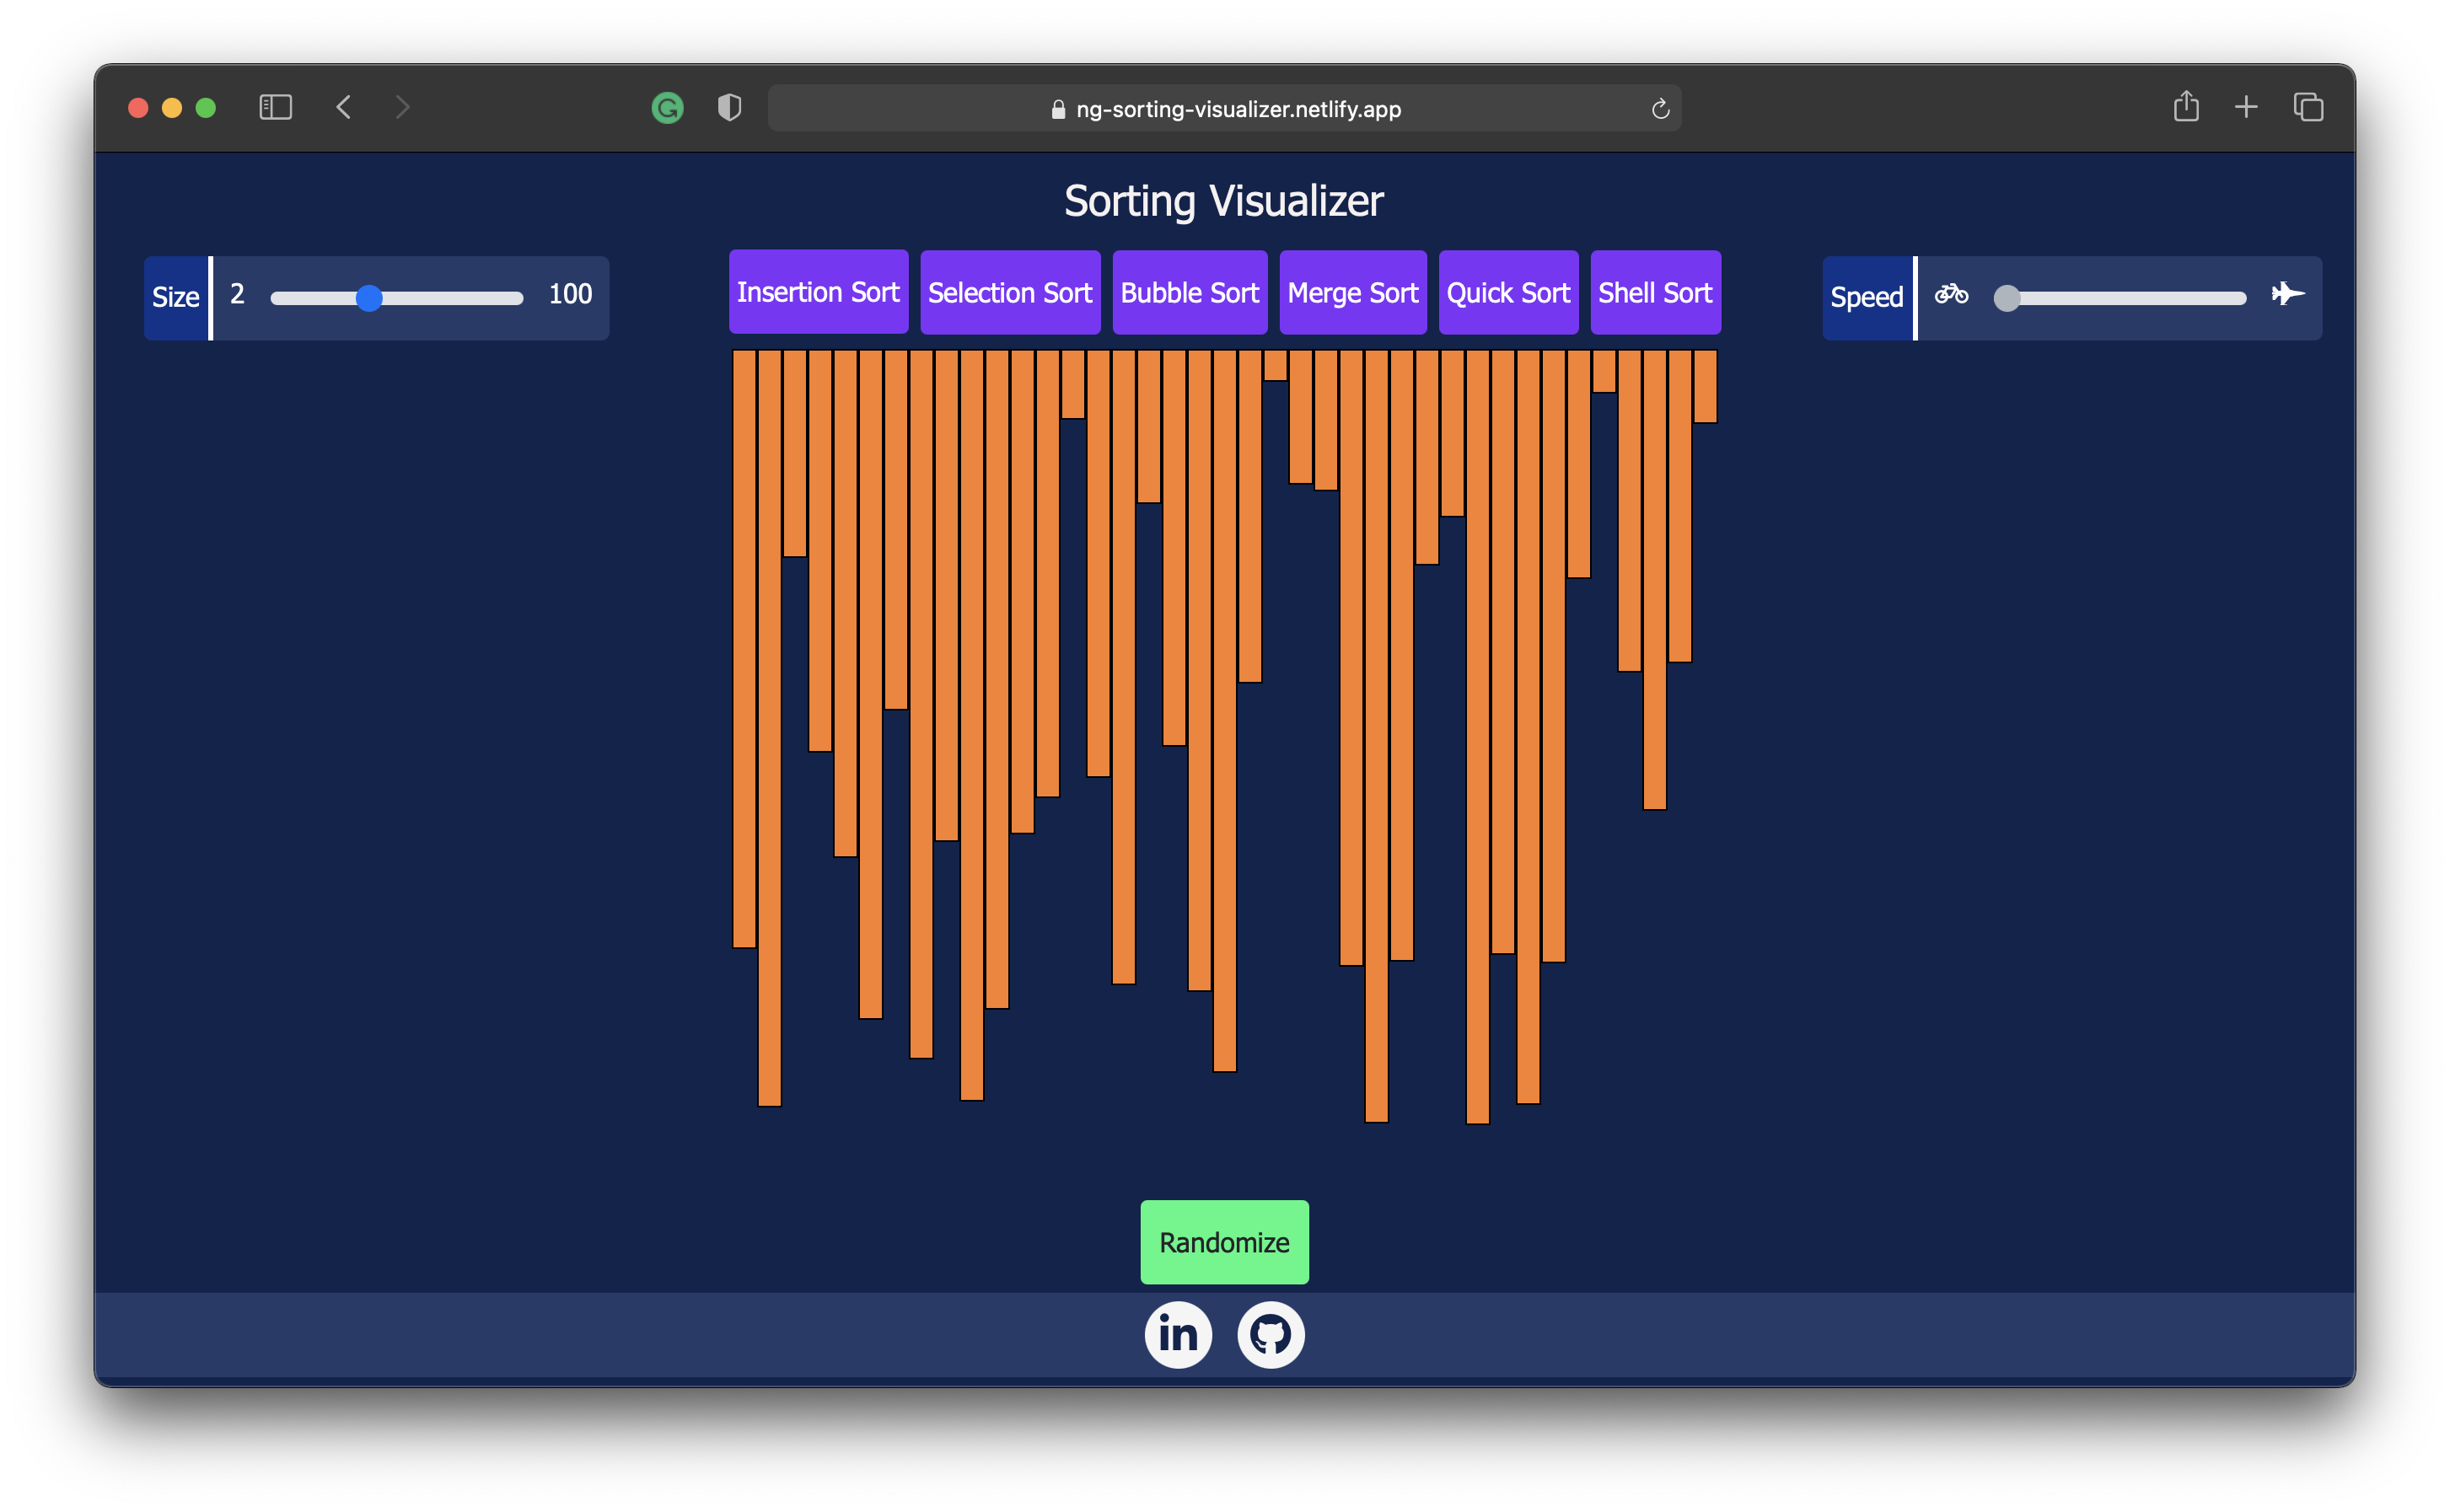Start Insertion Sort

coord(818,292)
